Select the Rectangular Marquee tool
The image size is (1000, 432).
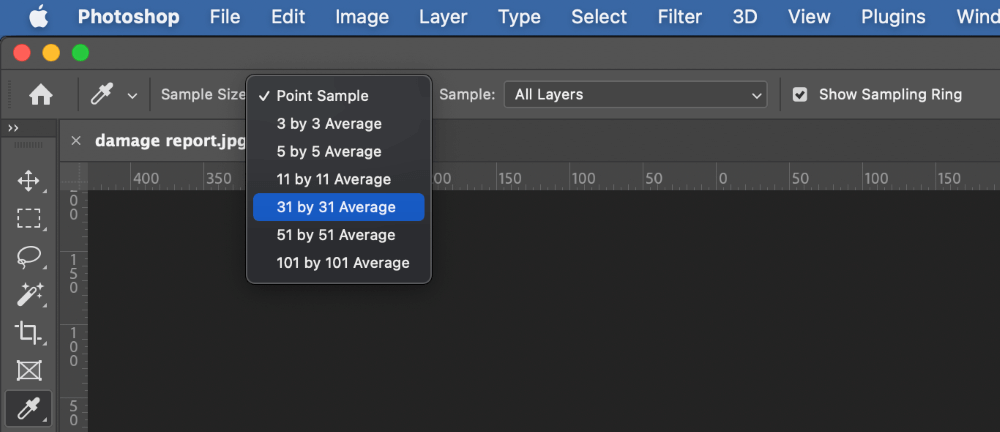pos(29,219)
